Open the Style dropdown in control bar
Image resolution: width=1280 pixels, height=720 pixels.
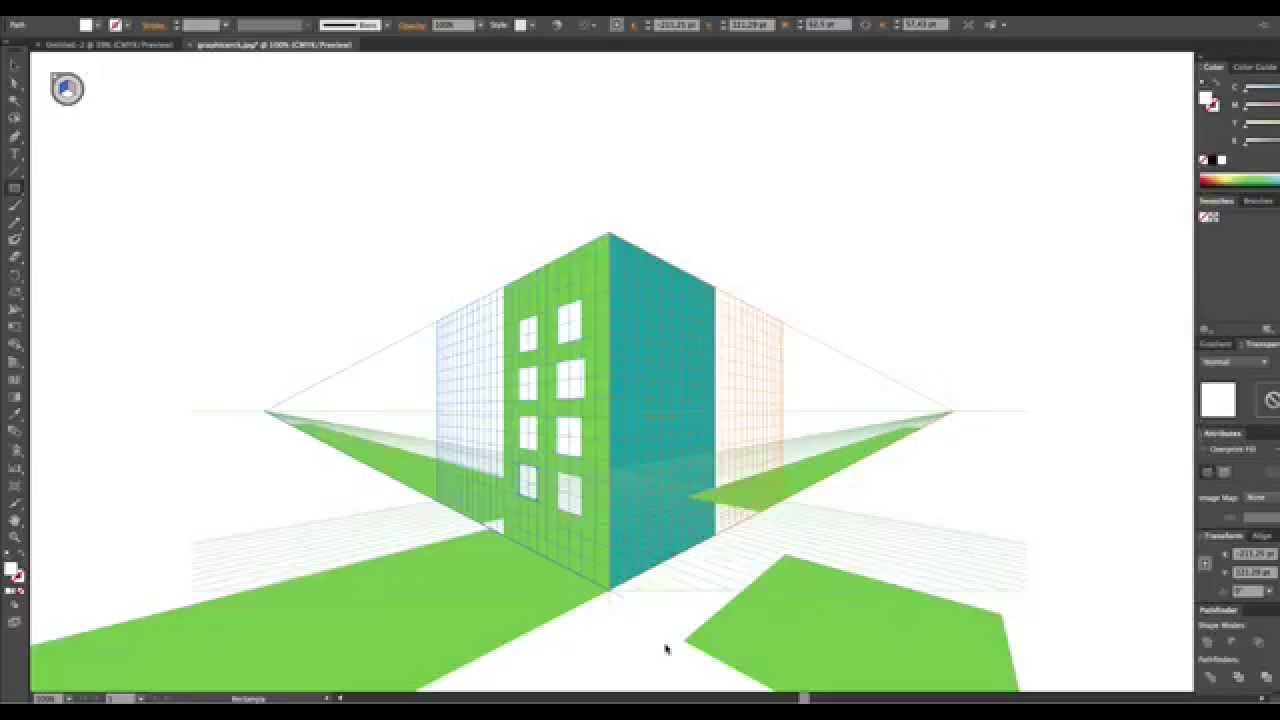click(531, 25)
